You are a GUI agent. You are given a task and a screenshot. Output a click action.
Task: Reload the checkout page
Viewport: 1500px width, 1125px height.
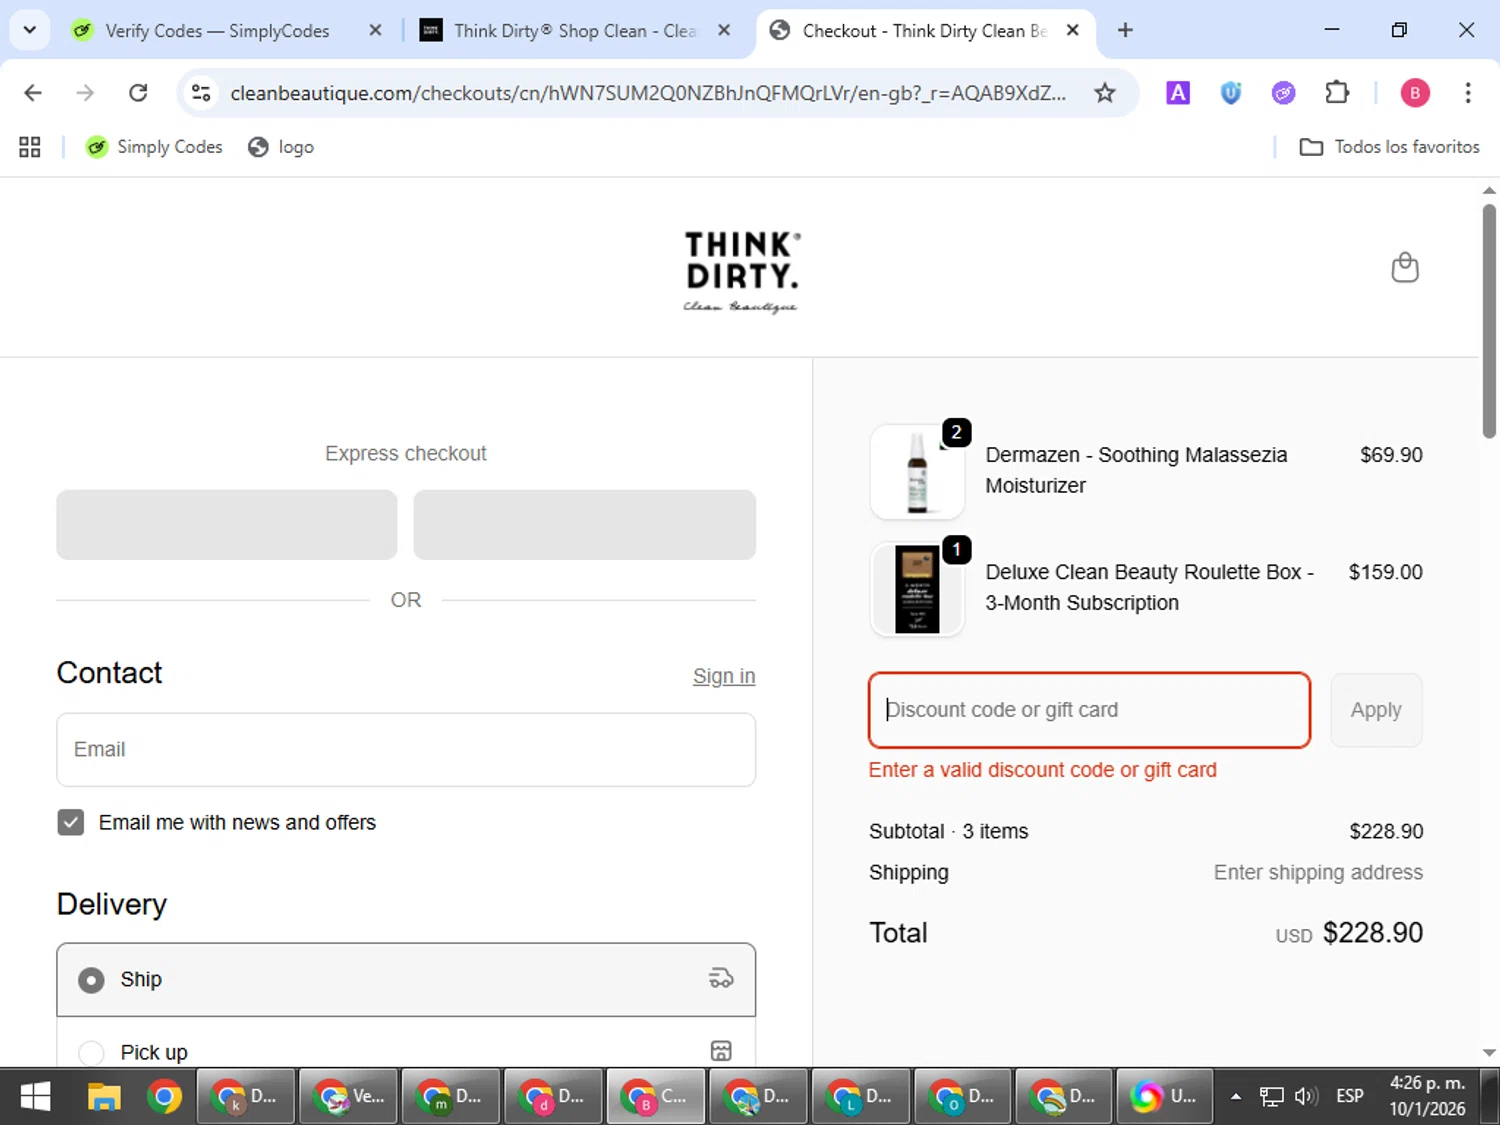(138, 93)
